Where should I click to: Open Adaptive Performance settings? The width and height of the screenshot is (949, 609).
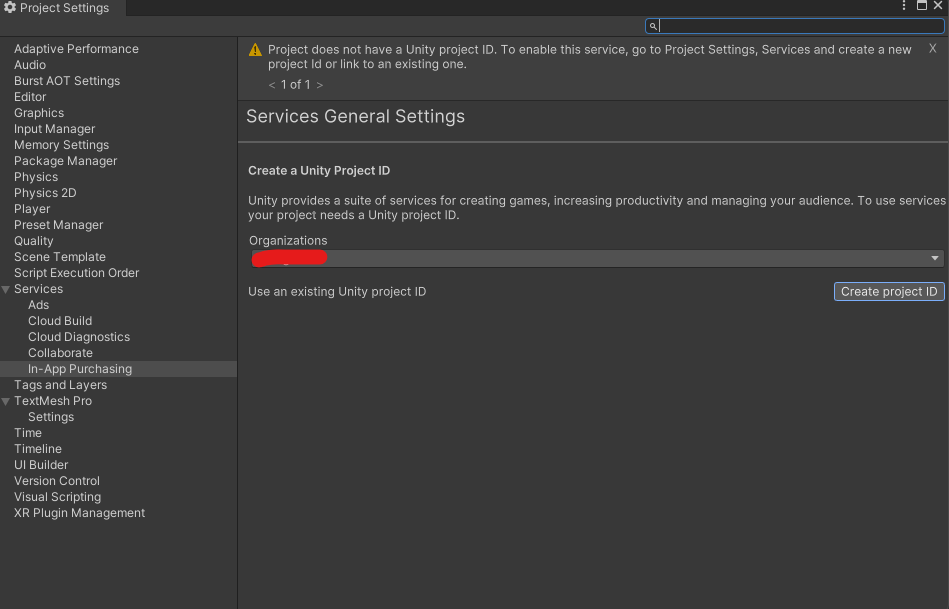coord(76,49)
